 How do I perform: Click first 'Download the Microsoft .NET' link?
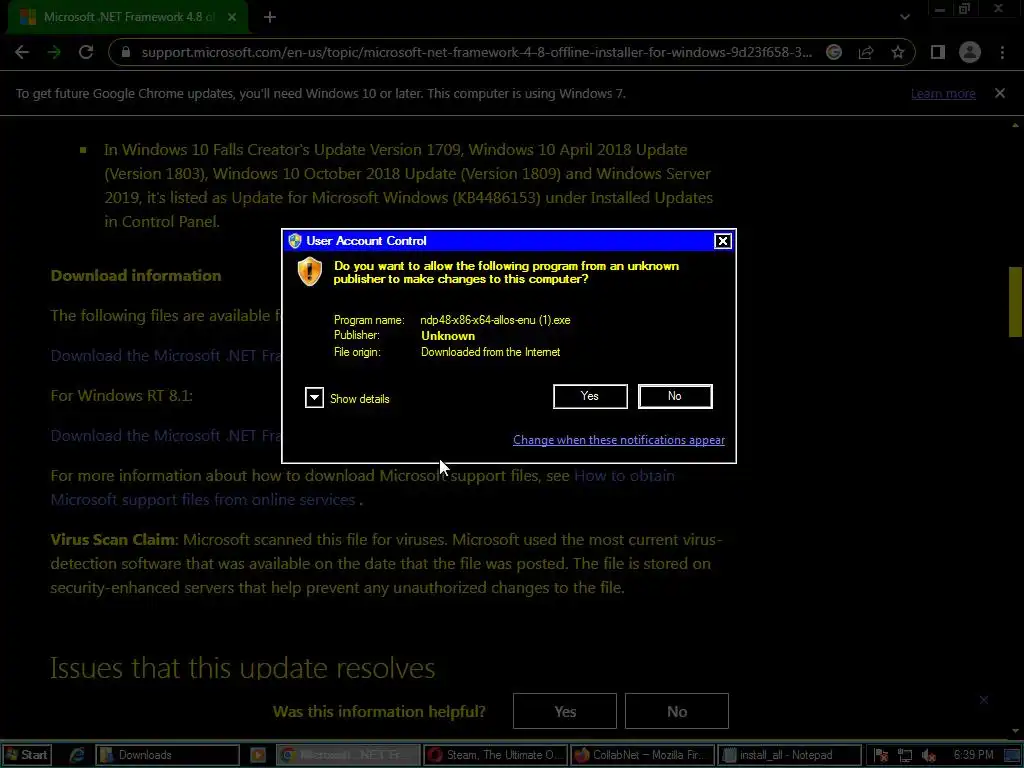166,355
